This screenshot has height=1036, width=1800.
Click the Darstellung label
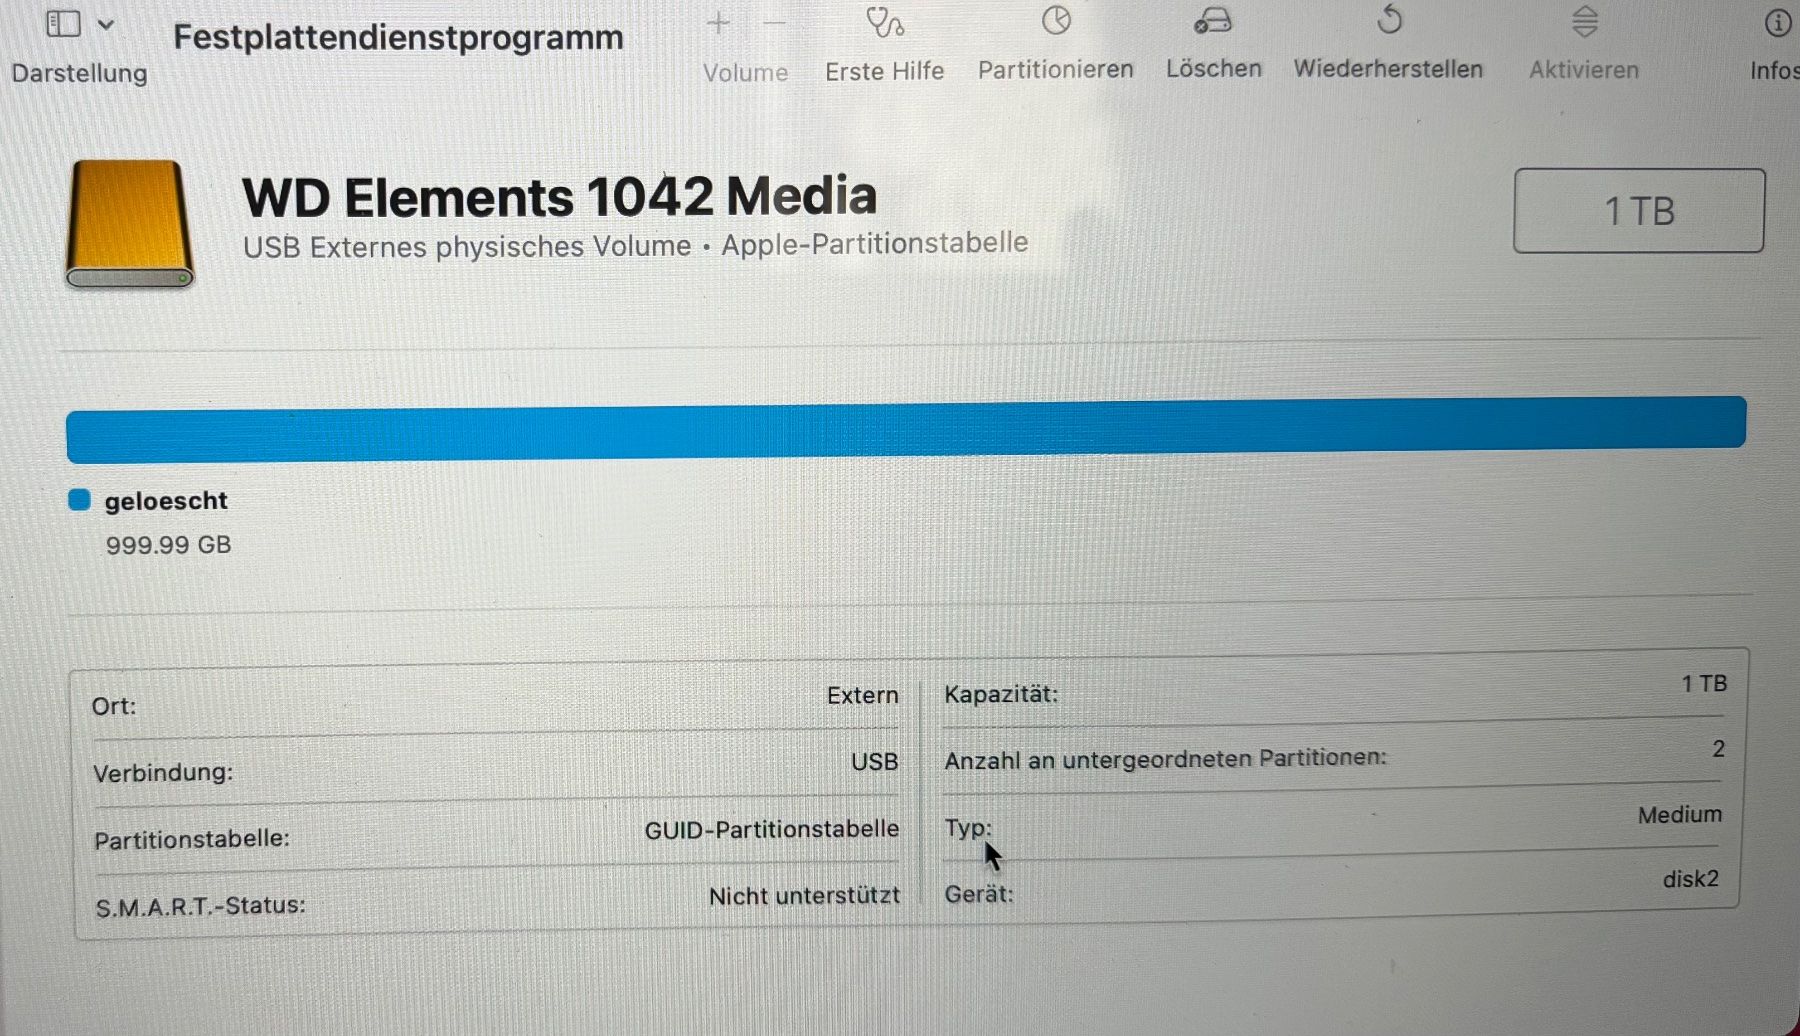(79, 73)
